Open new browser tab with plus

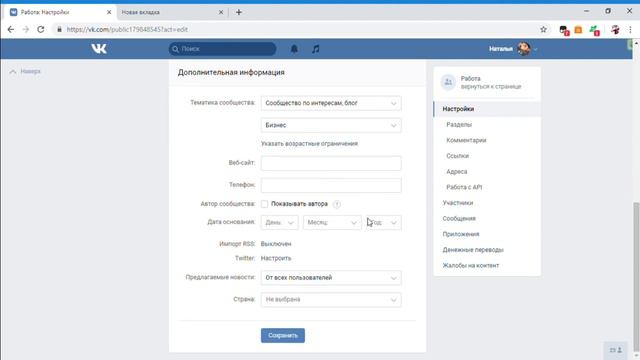[x=239, y=12]
